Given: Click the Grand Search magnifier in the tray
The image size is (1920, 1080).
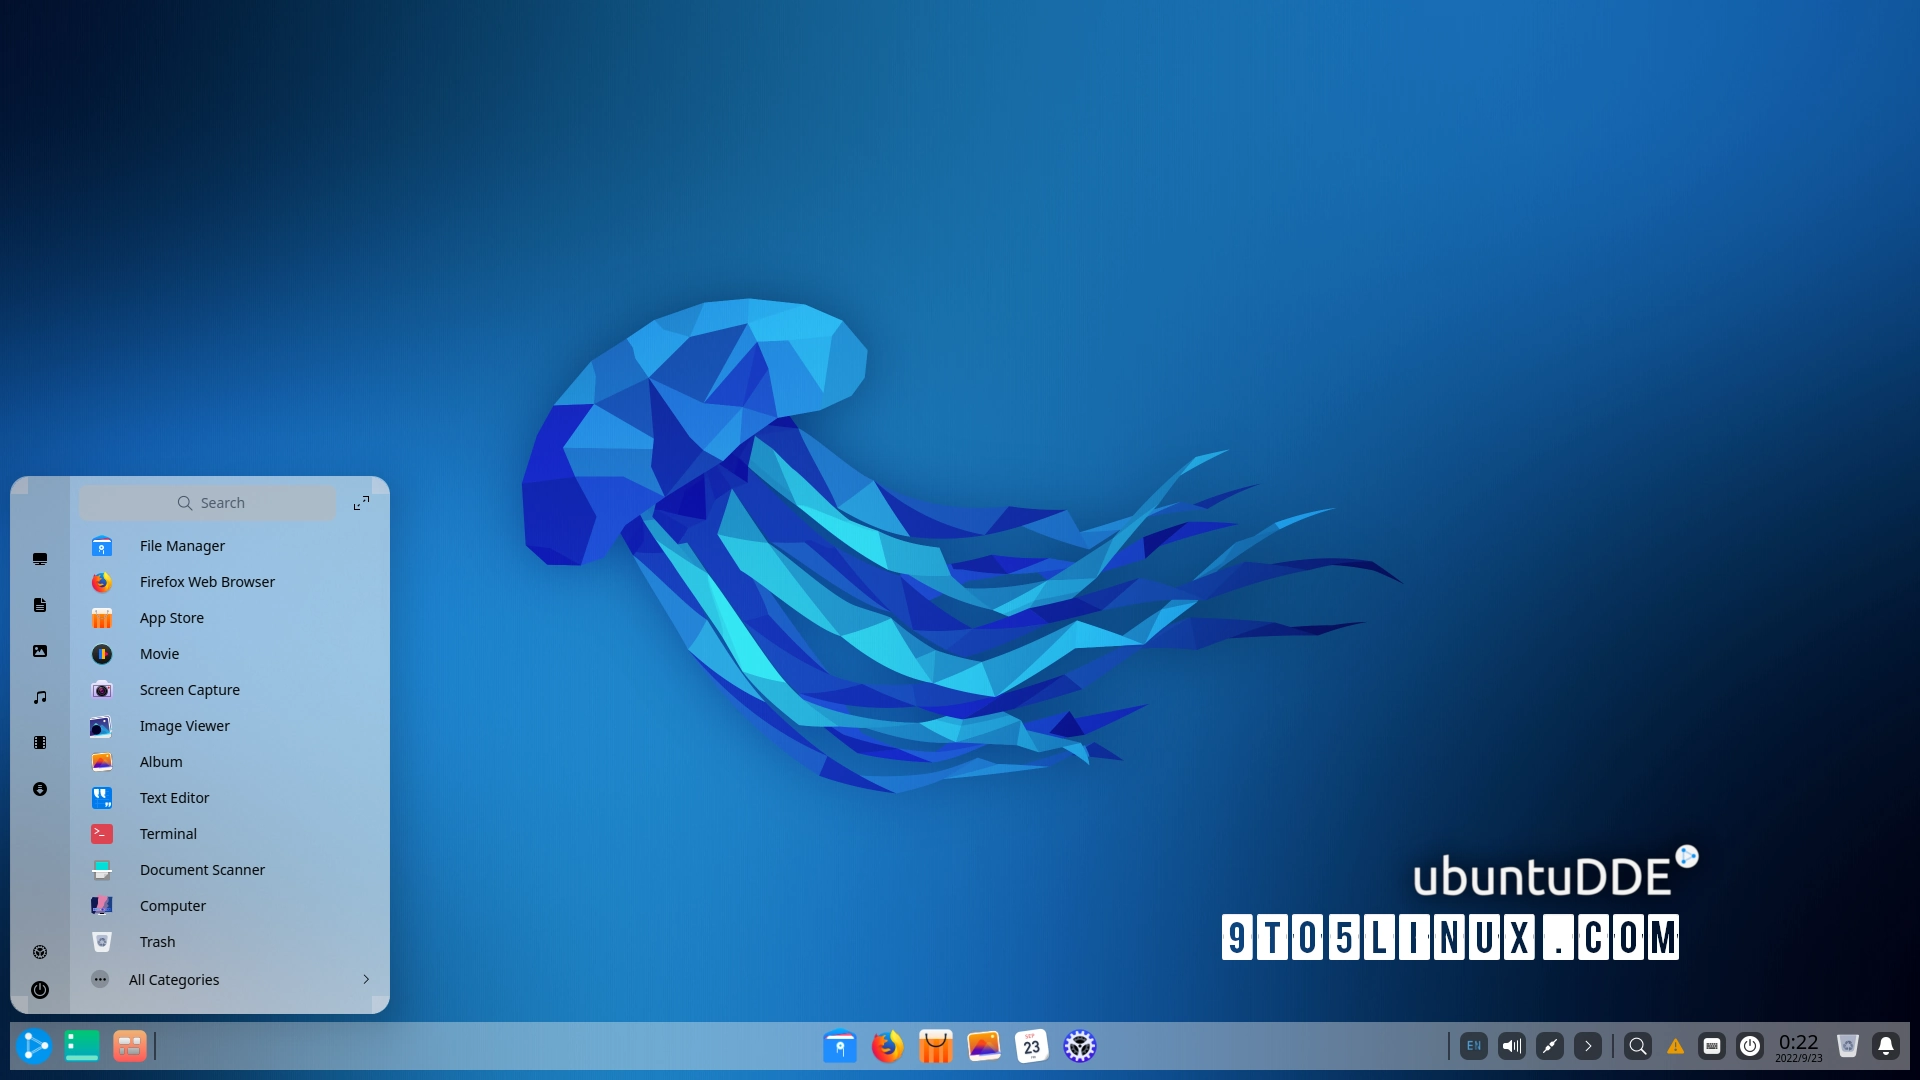Looking at the screenshot, I should [1637, 1046].
